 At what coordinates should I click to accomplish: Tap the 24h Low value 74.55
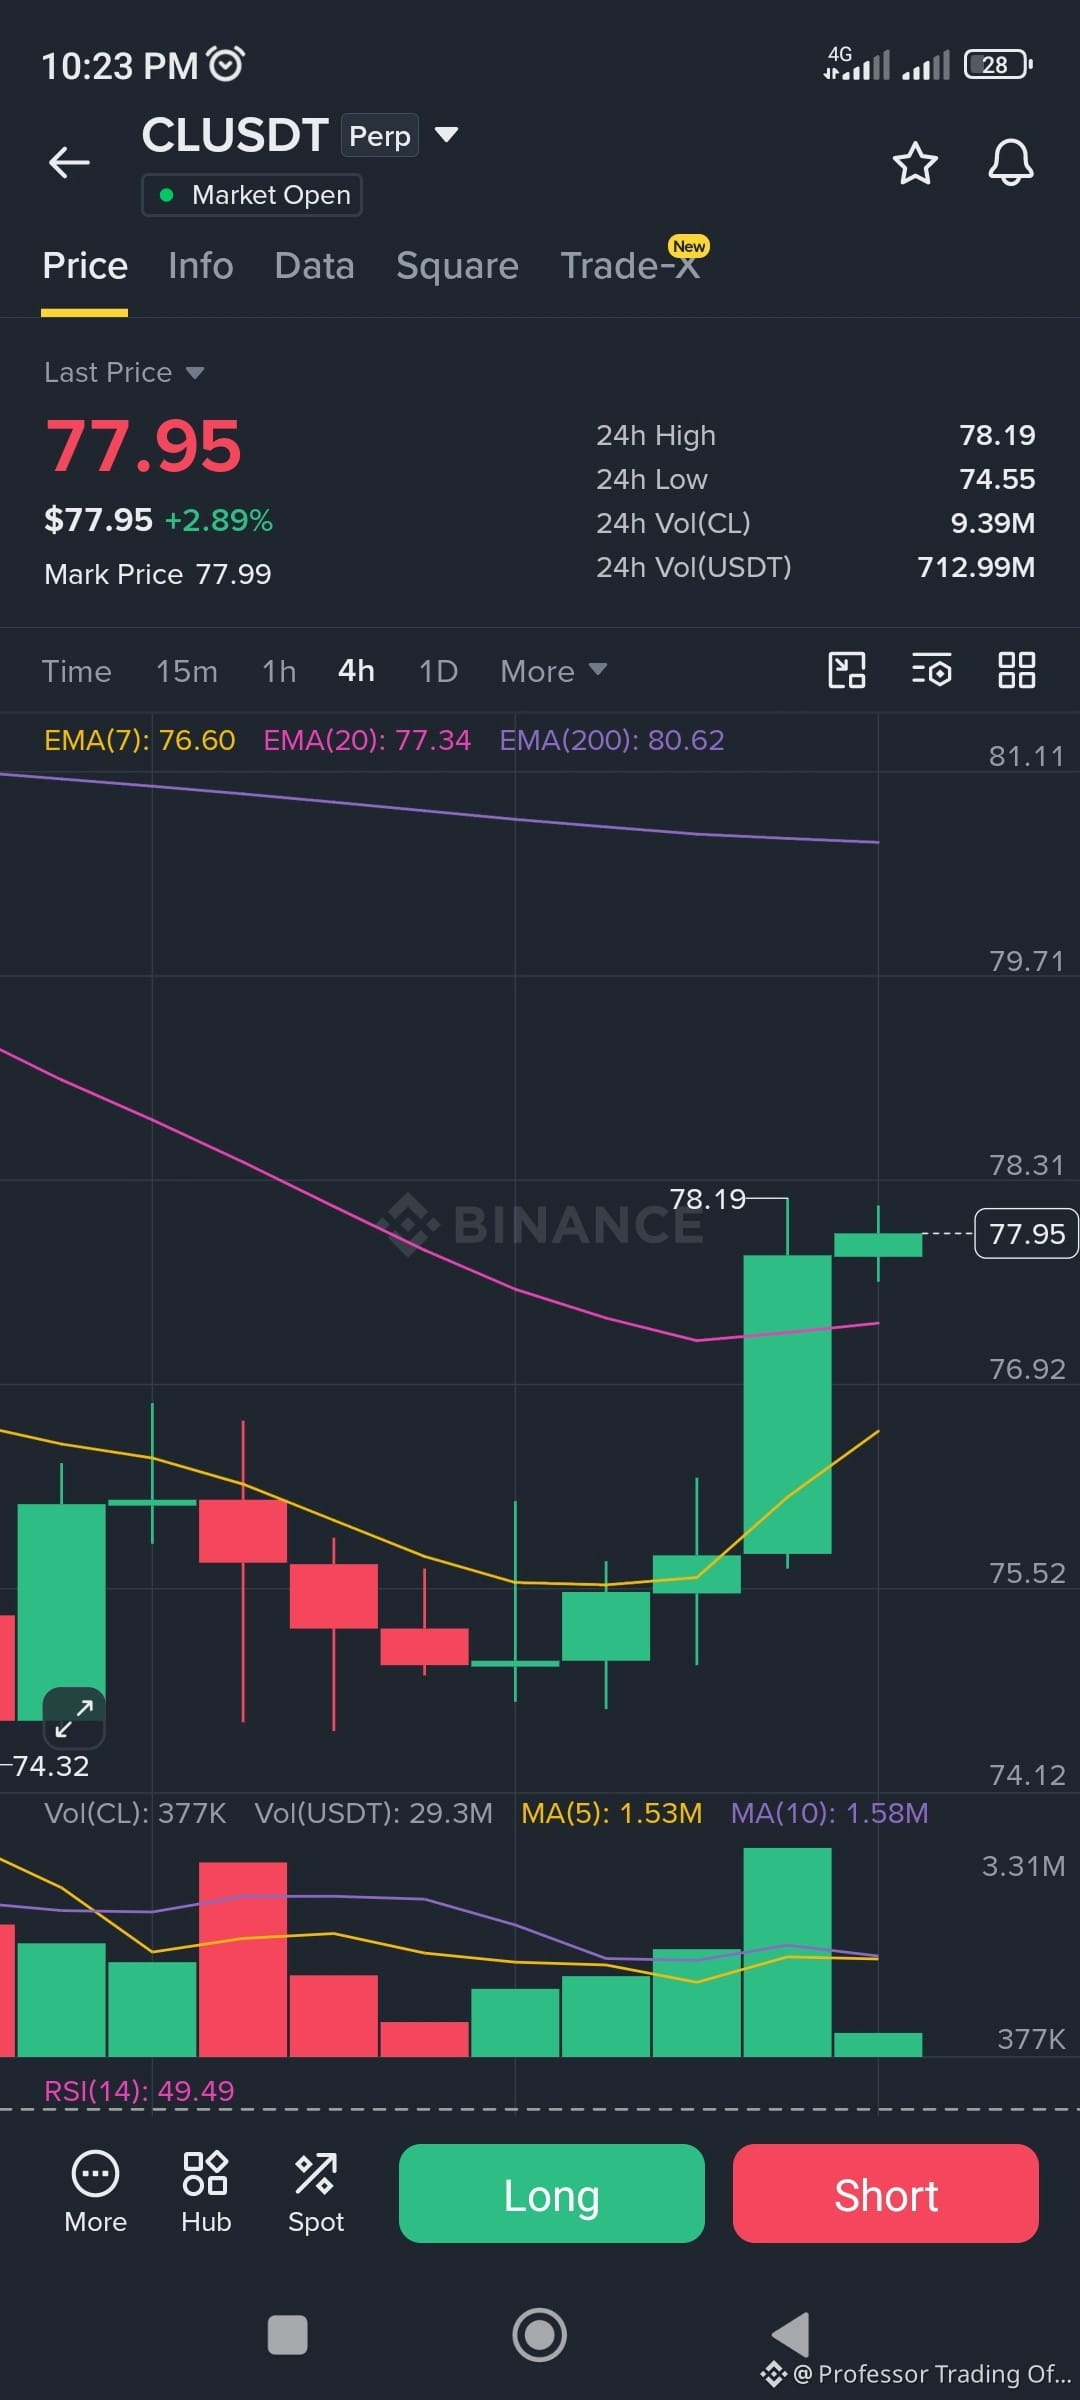997,479
